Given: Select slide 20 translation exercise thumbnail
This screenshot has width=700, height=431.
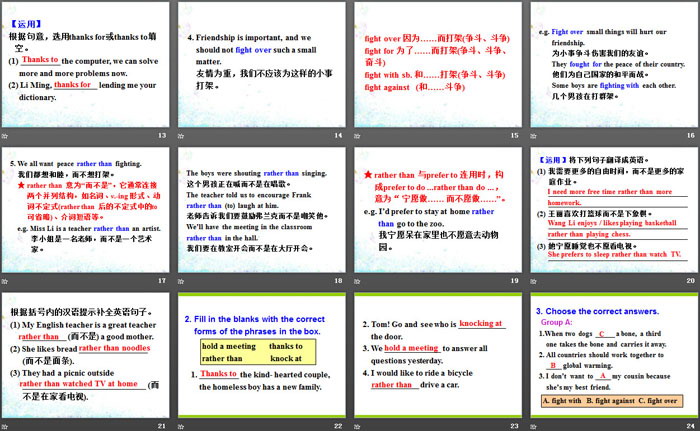Looking at the screenshot, I should click(614, 210).
